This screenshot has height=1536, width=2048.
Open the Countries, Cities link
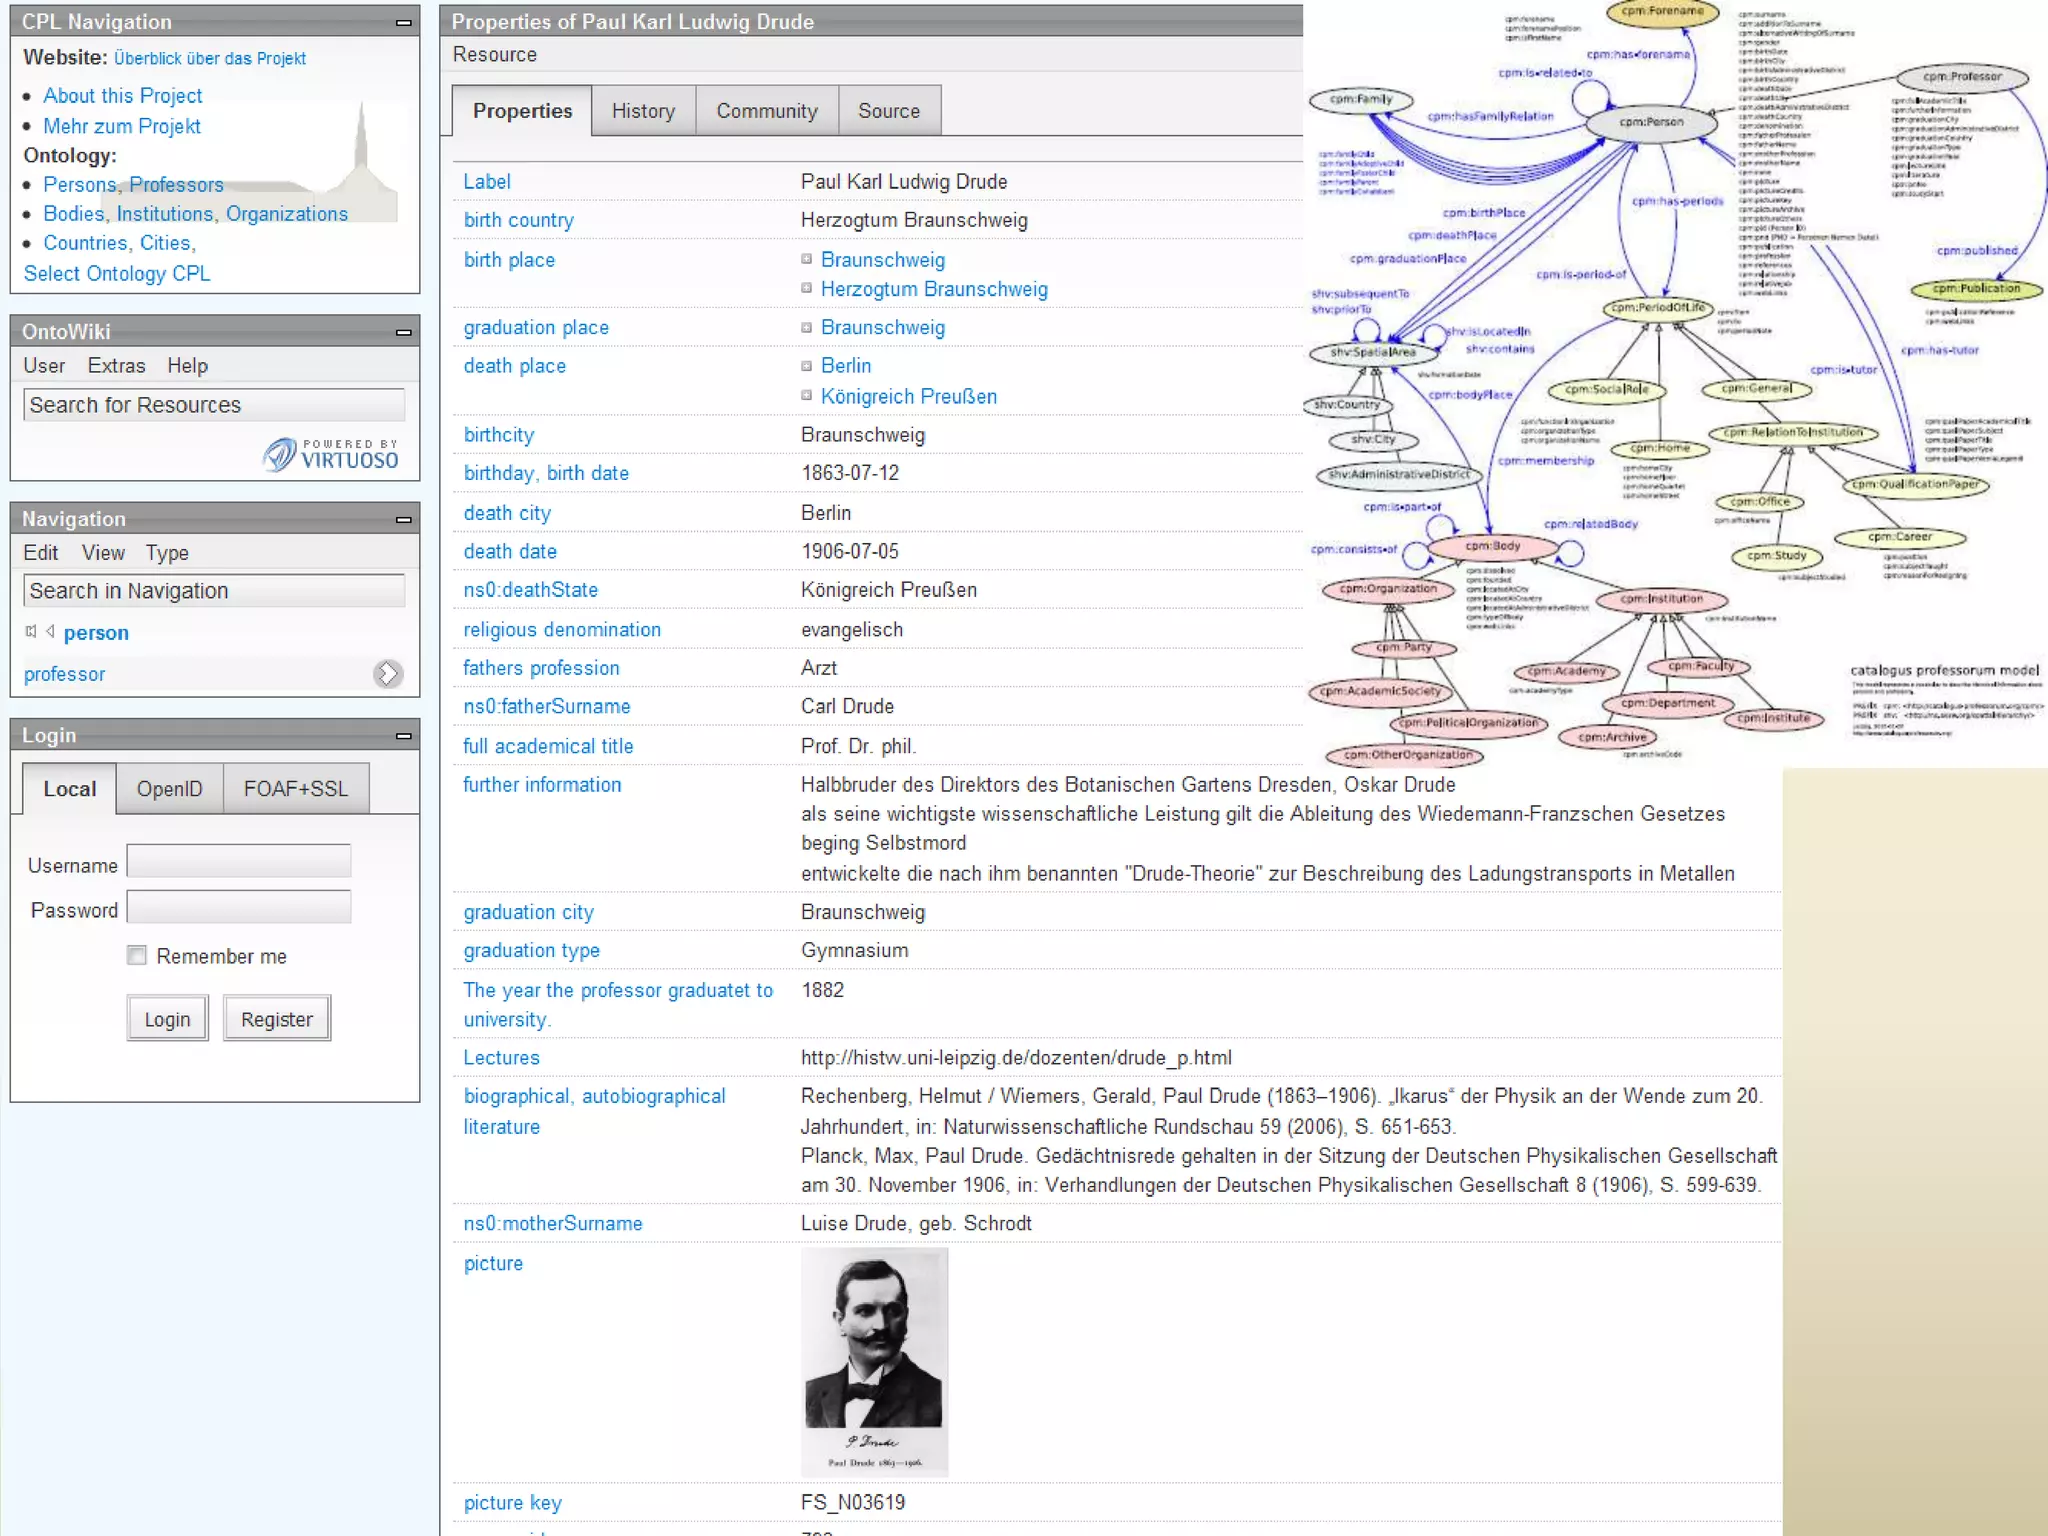pyautogui.click(x=119, y=243)
